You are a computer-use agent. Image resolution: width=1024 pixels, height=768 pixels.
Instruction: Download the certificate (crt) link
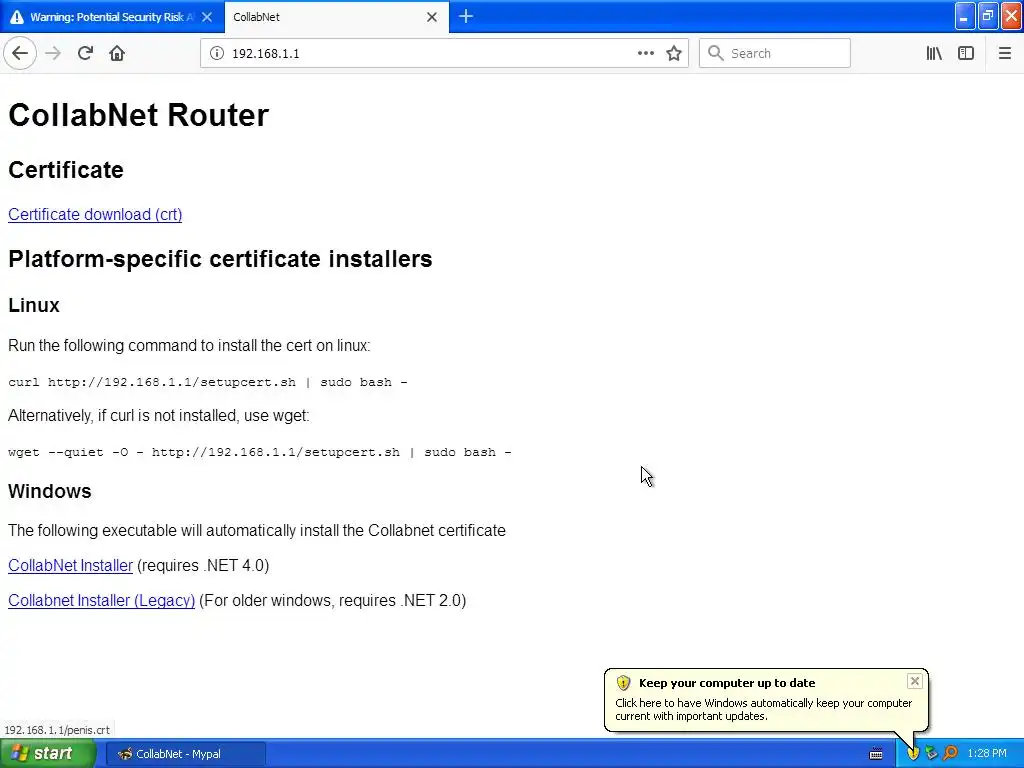click(95, 214)
